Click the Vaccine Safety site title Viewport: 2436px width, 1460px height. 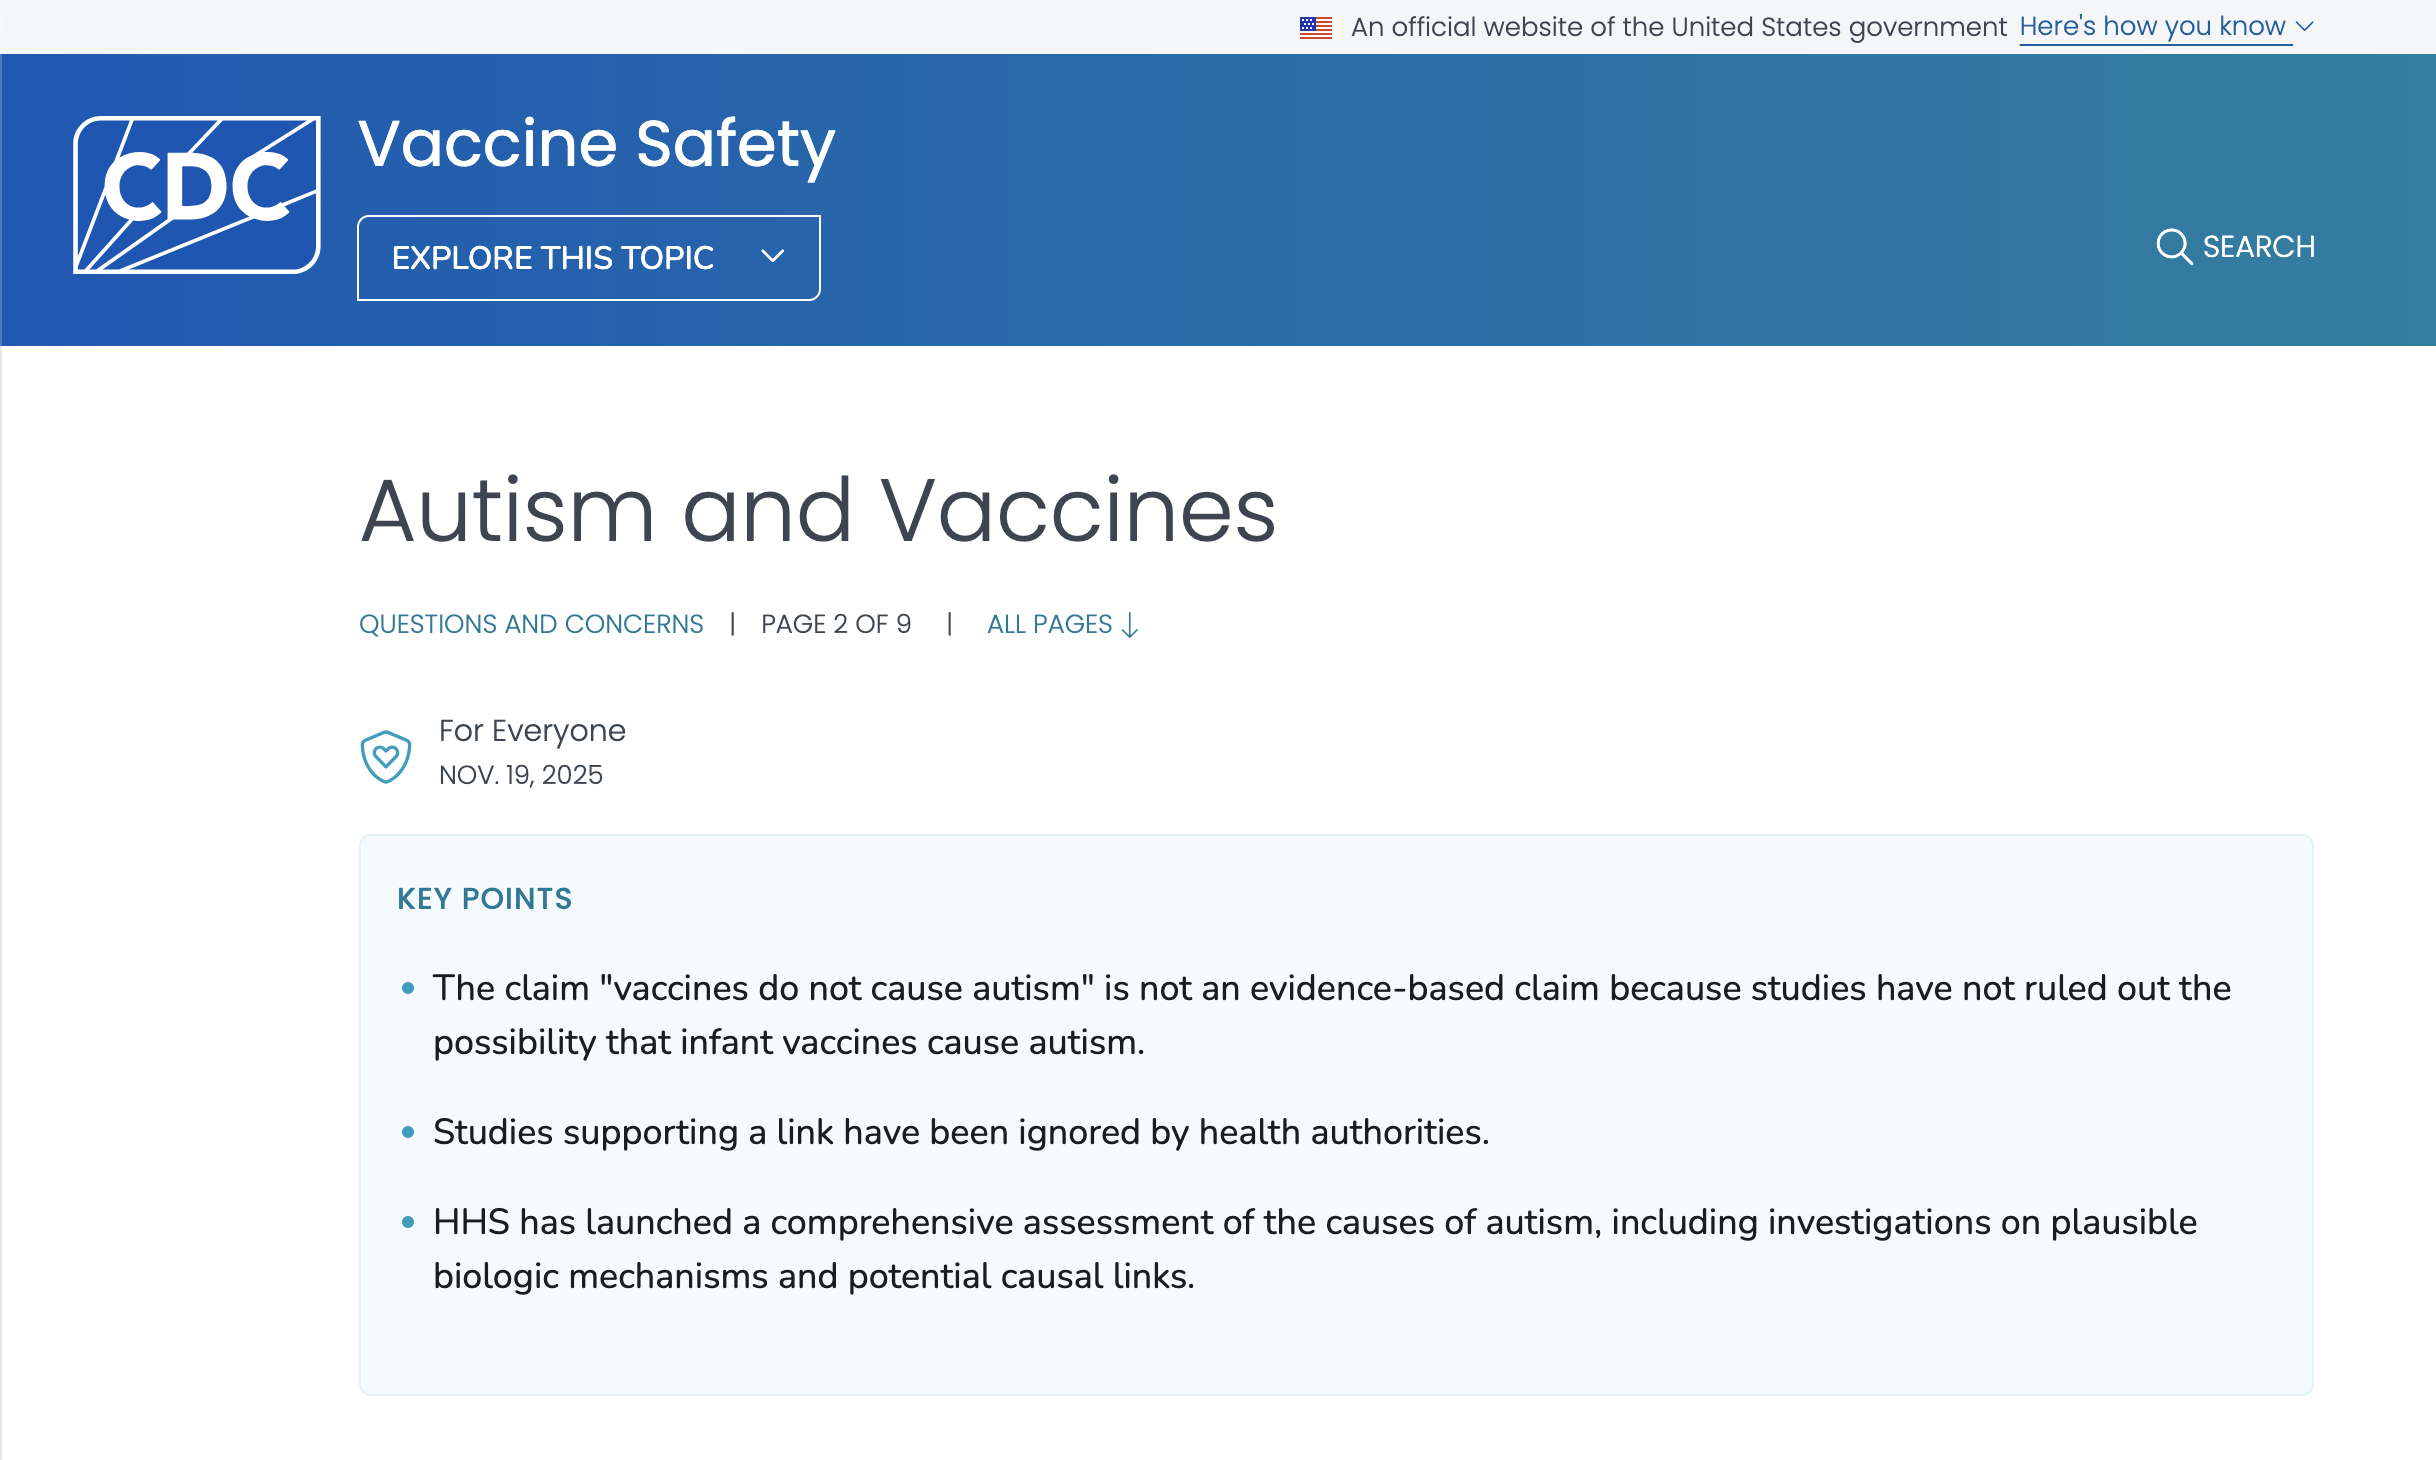tap(596, 145)
